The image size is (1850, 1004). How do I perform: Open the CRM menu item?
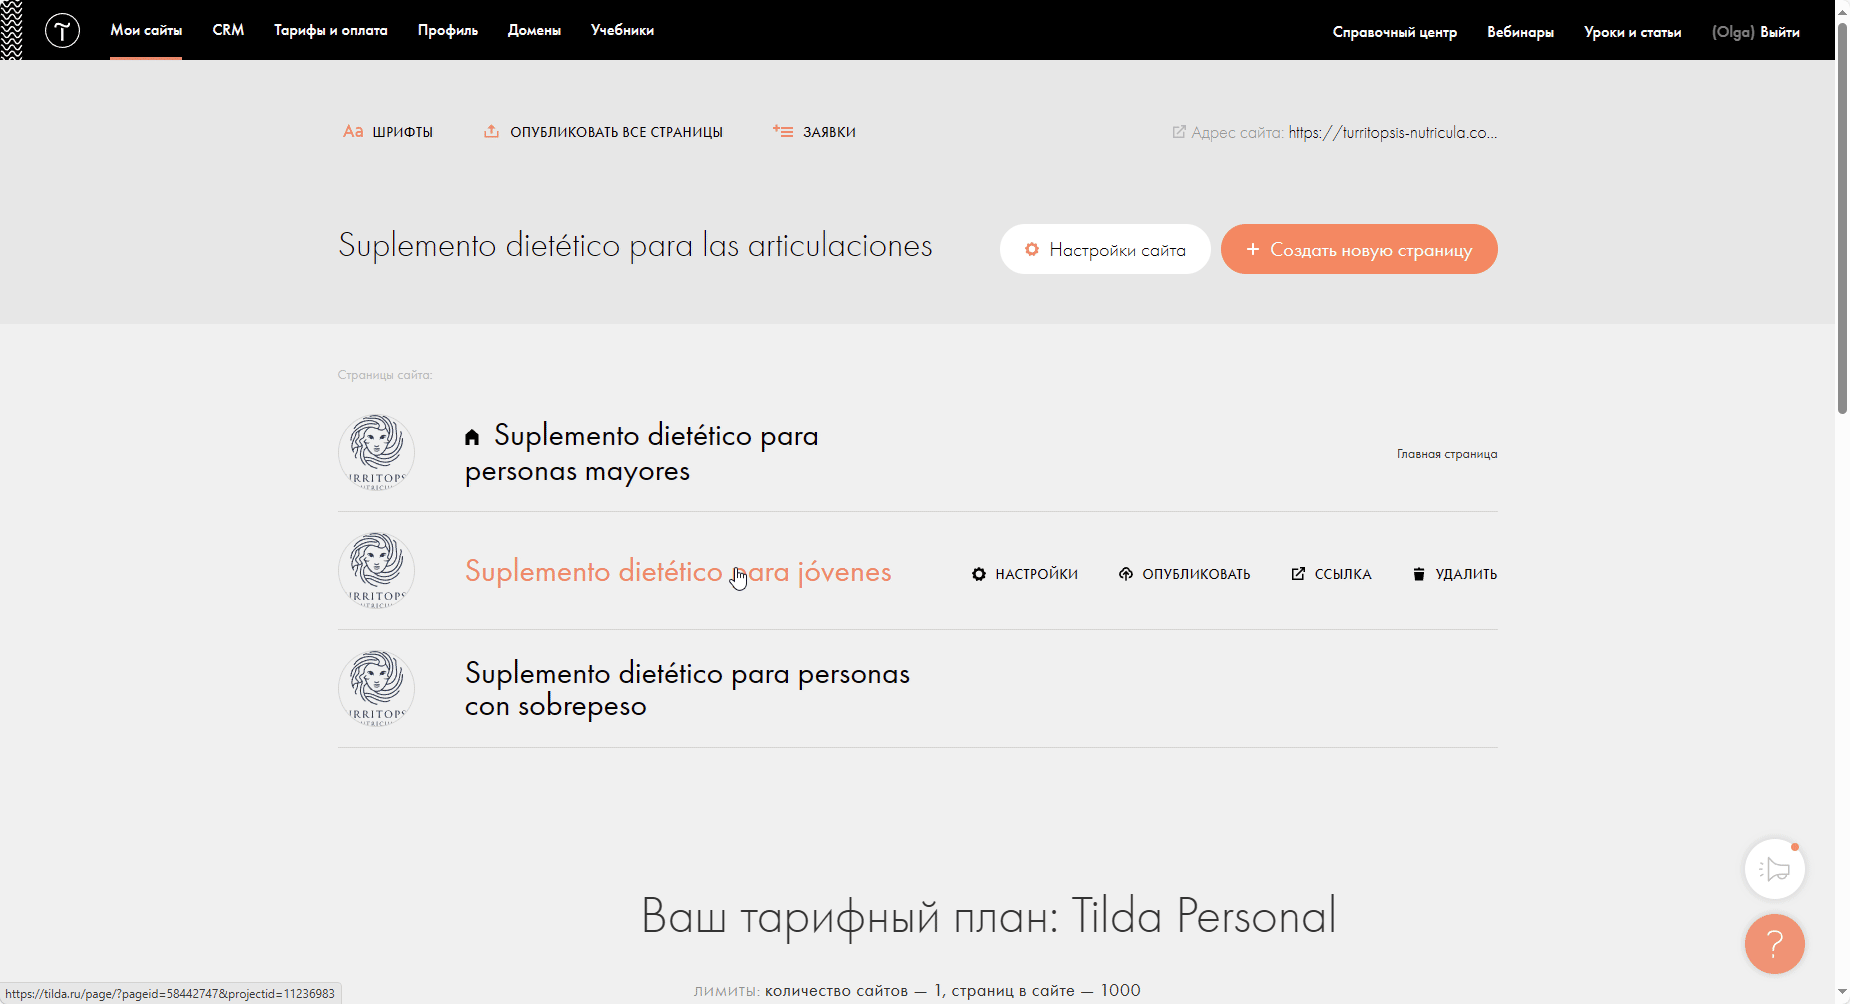[x=228, y=30]
